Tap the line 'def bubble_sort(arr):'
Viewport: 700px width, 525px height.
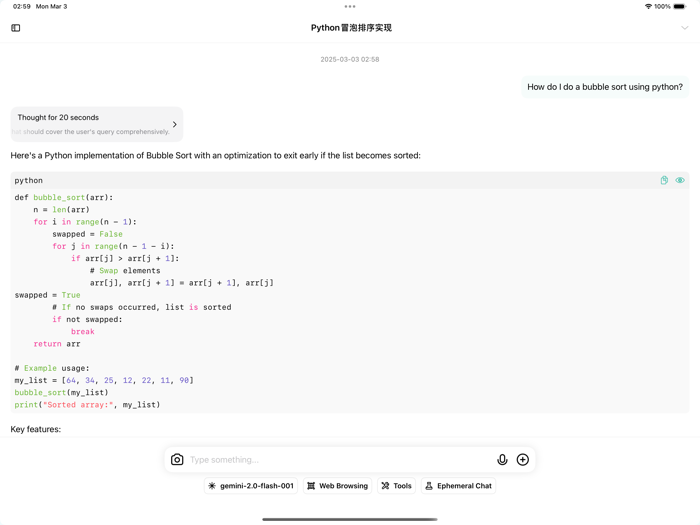(x=64, y=197)
